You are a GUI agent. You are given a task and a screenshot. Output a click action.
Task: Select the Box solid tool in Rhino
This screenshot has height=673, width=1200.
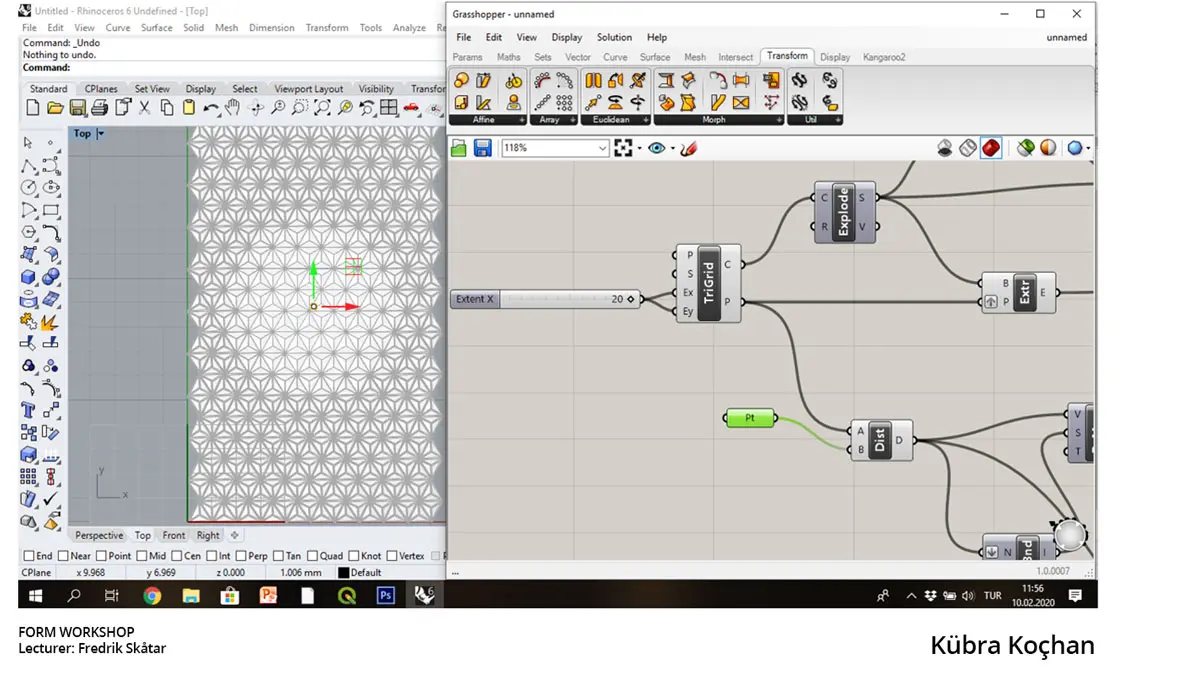click(29, 277)
